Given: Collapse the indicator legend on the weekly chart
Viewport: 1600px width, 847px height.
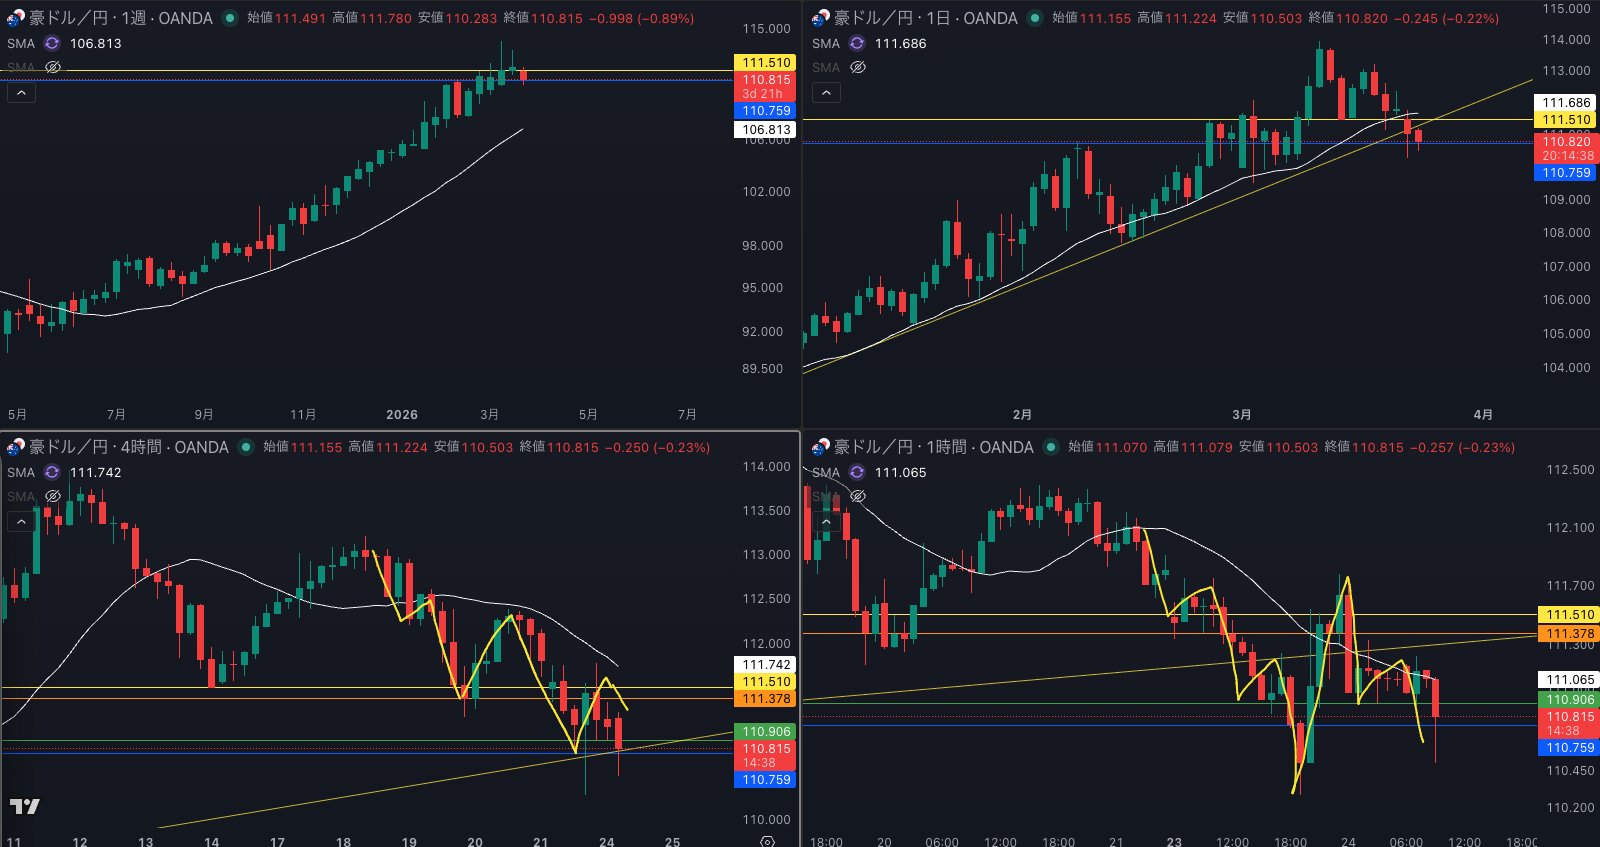Looking at the screenshot, I should tap(21, 93).
